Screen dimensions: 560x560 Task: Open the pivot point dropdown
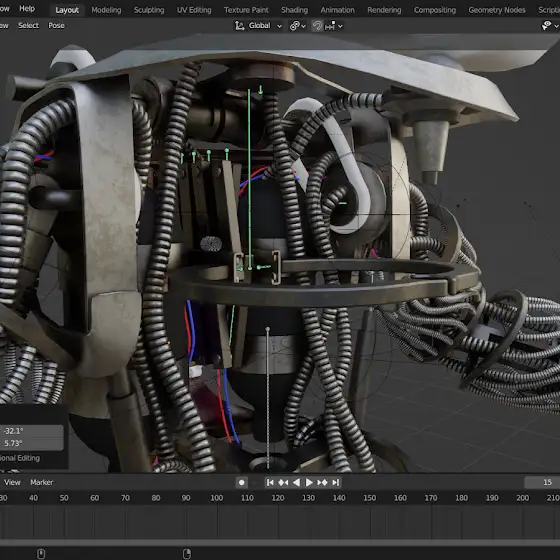298,26
